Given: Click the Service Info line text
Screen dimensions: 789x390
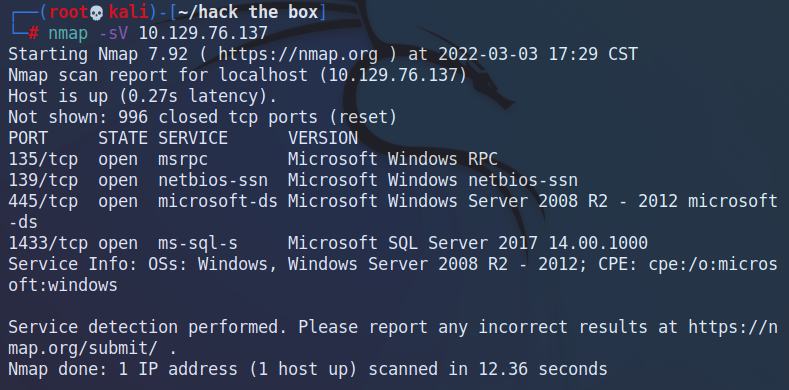Looking at the screenshot, I should tap(392, 275).
